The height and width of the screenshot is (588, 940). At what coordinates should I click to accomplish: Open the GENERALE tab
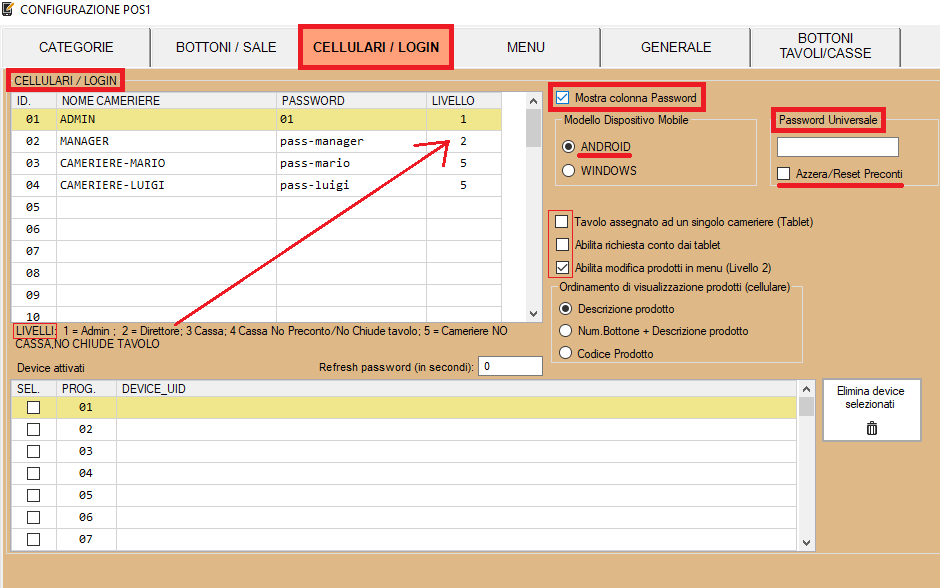point(676,47)
